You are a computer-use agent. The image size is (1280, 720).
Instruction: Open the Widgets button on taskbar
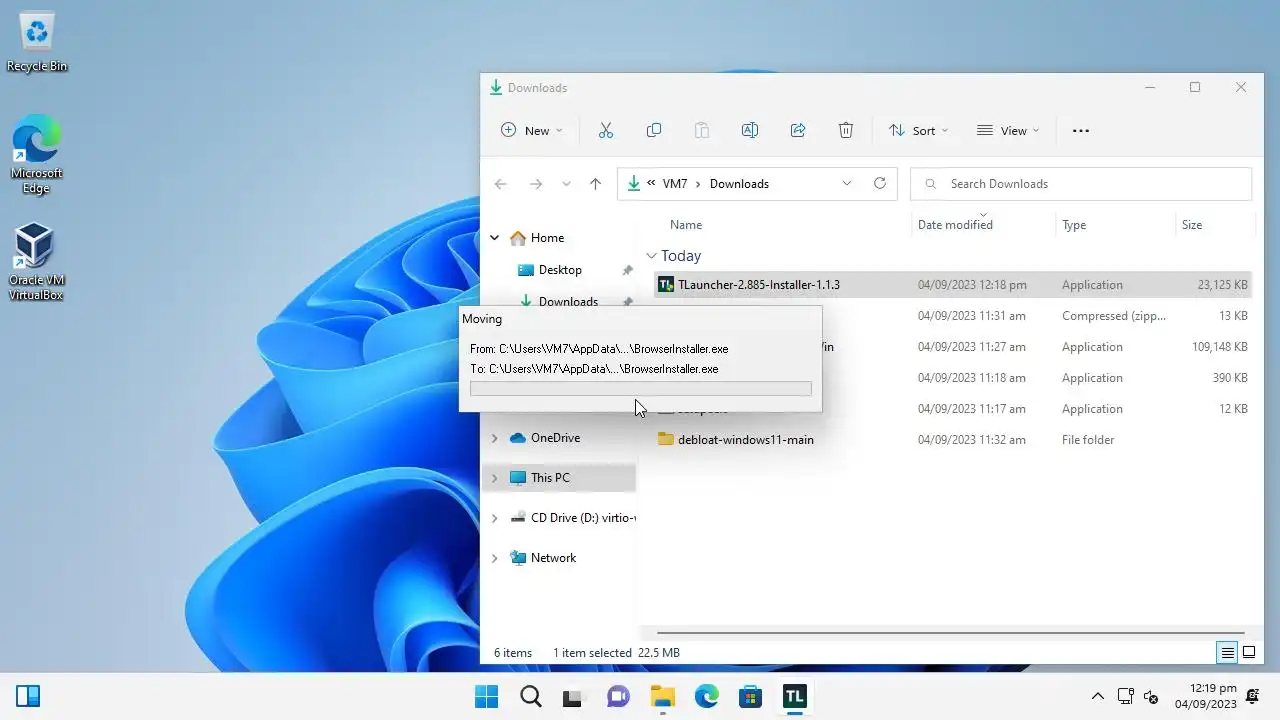[28, 696]
